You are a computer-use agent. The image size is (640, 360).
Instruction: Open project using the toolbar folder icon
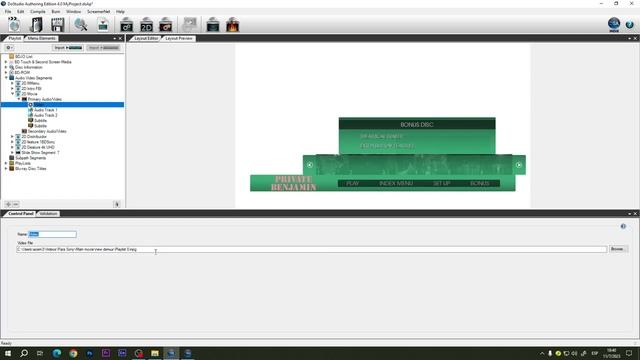36,24
